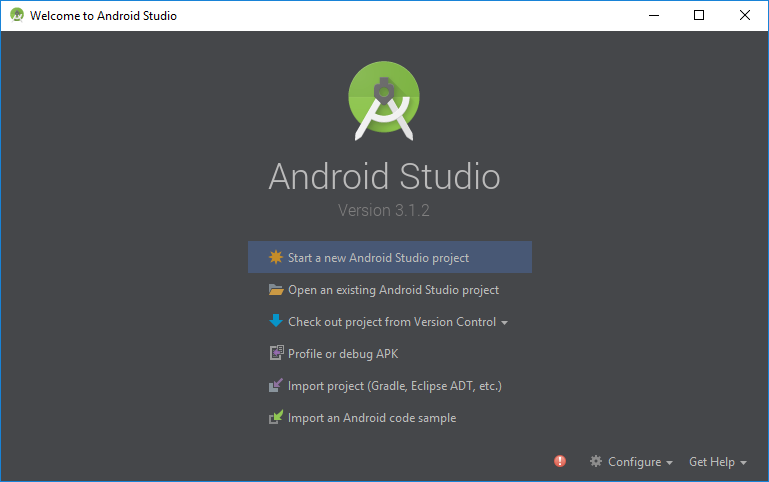Screen dimensions: 769x482
Task: Minimize the Welcome to Android Studio window
Action: point(654,15)
